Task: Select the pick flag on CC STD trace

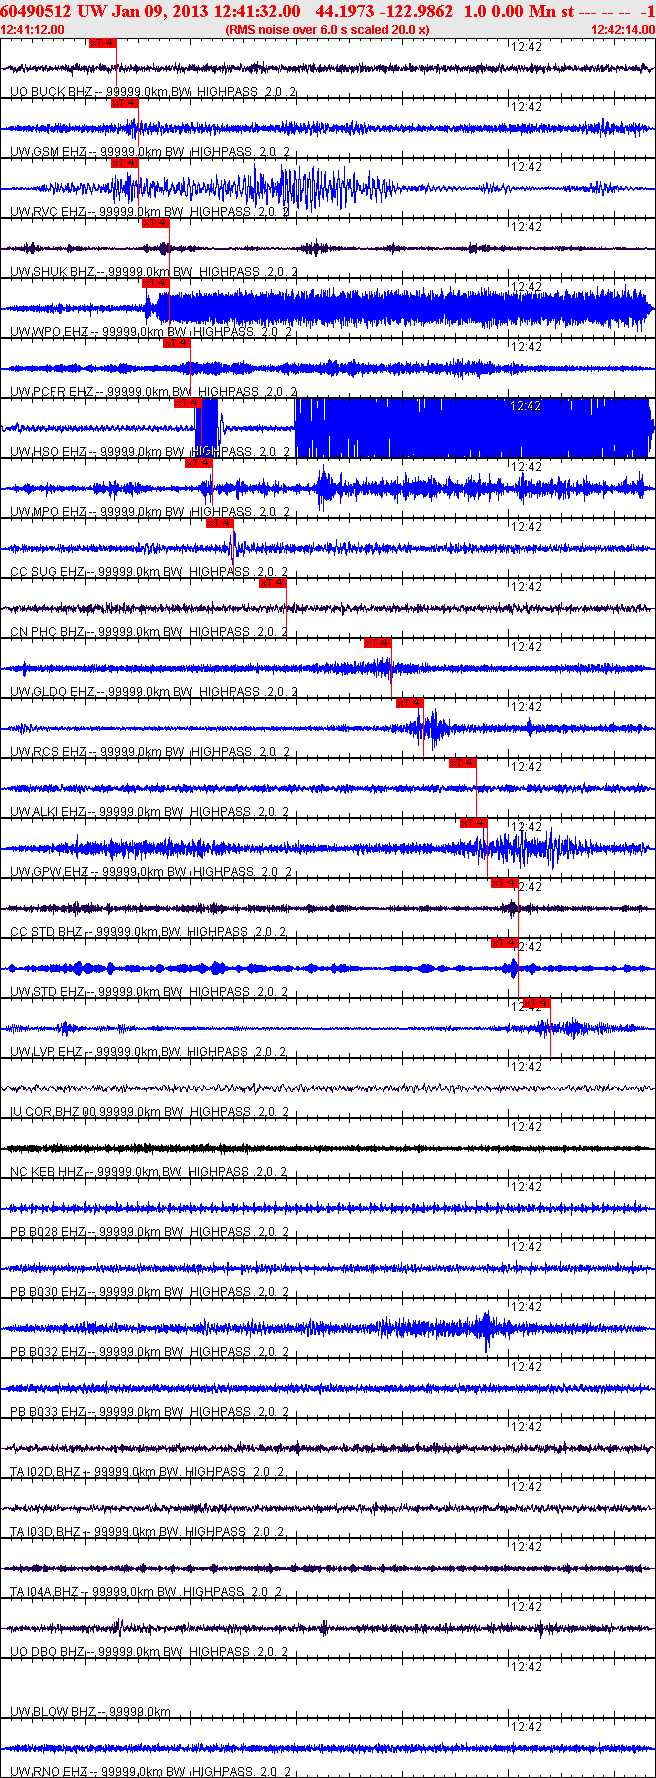Action: point(505,883)
